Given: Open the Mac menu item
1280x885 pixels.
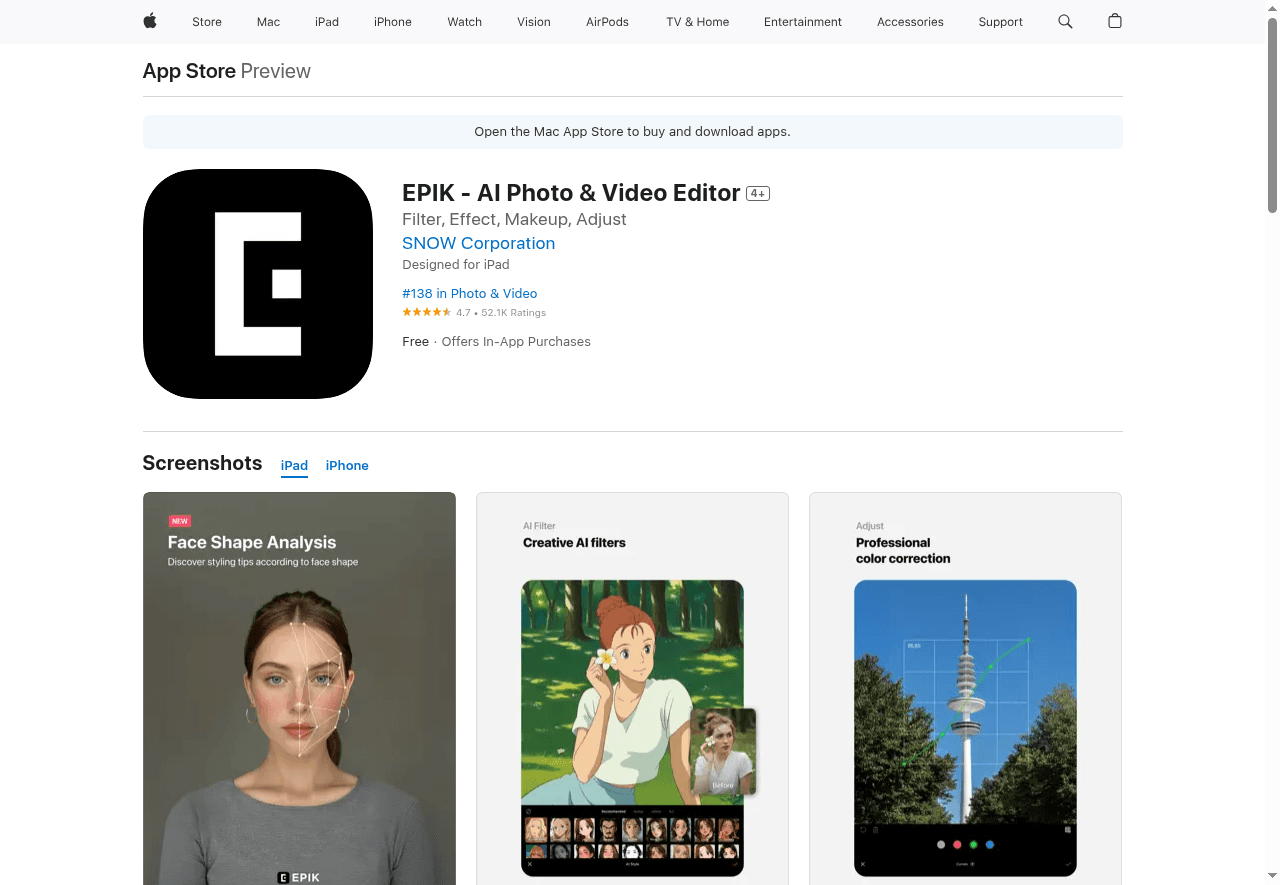Looking at the screenshot, I should tap(268, 22).
